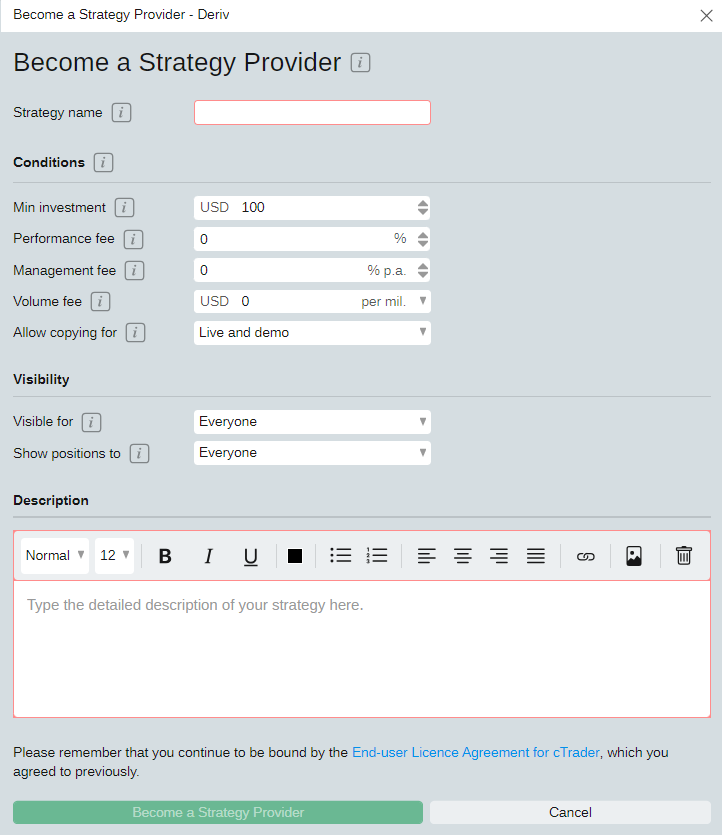722x835 pixels.
Task: Insert an image into the description
Action: 633,556
